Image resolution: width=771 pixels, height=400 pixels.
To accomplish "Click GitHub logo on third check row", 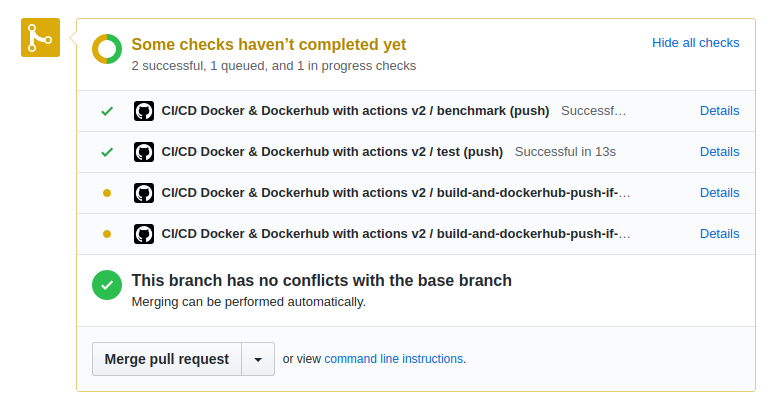I will 143,192.
